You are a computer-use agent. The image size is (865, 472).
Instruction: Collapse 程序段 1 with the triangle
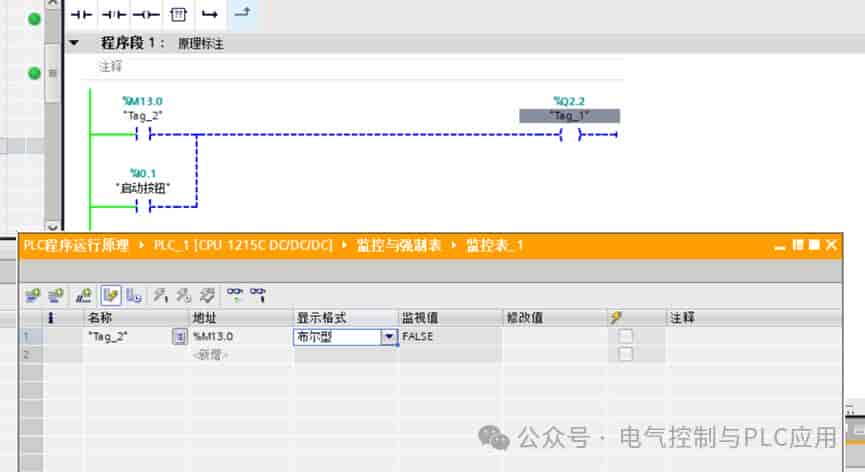(x=74, y=42)
